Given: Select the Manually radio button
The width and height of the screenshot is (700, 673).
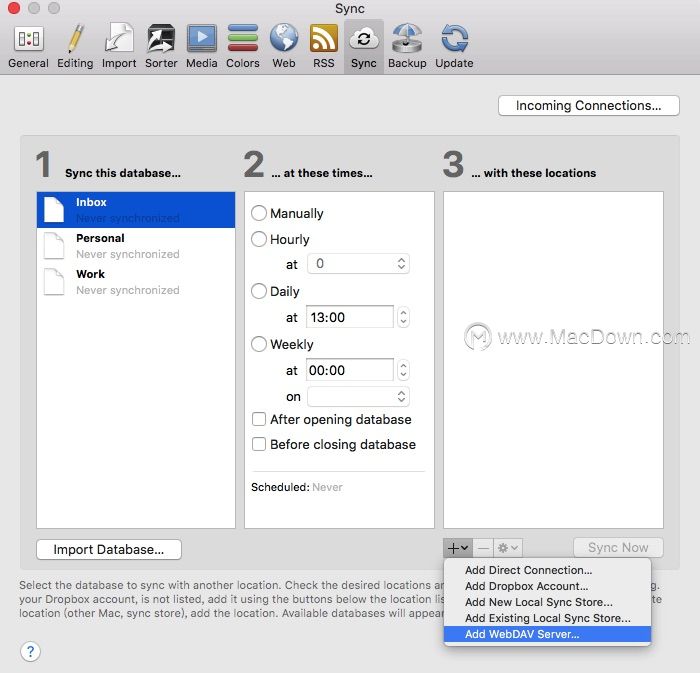Looking at the screenshot, I should tap(259, 213).
